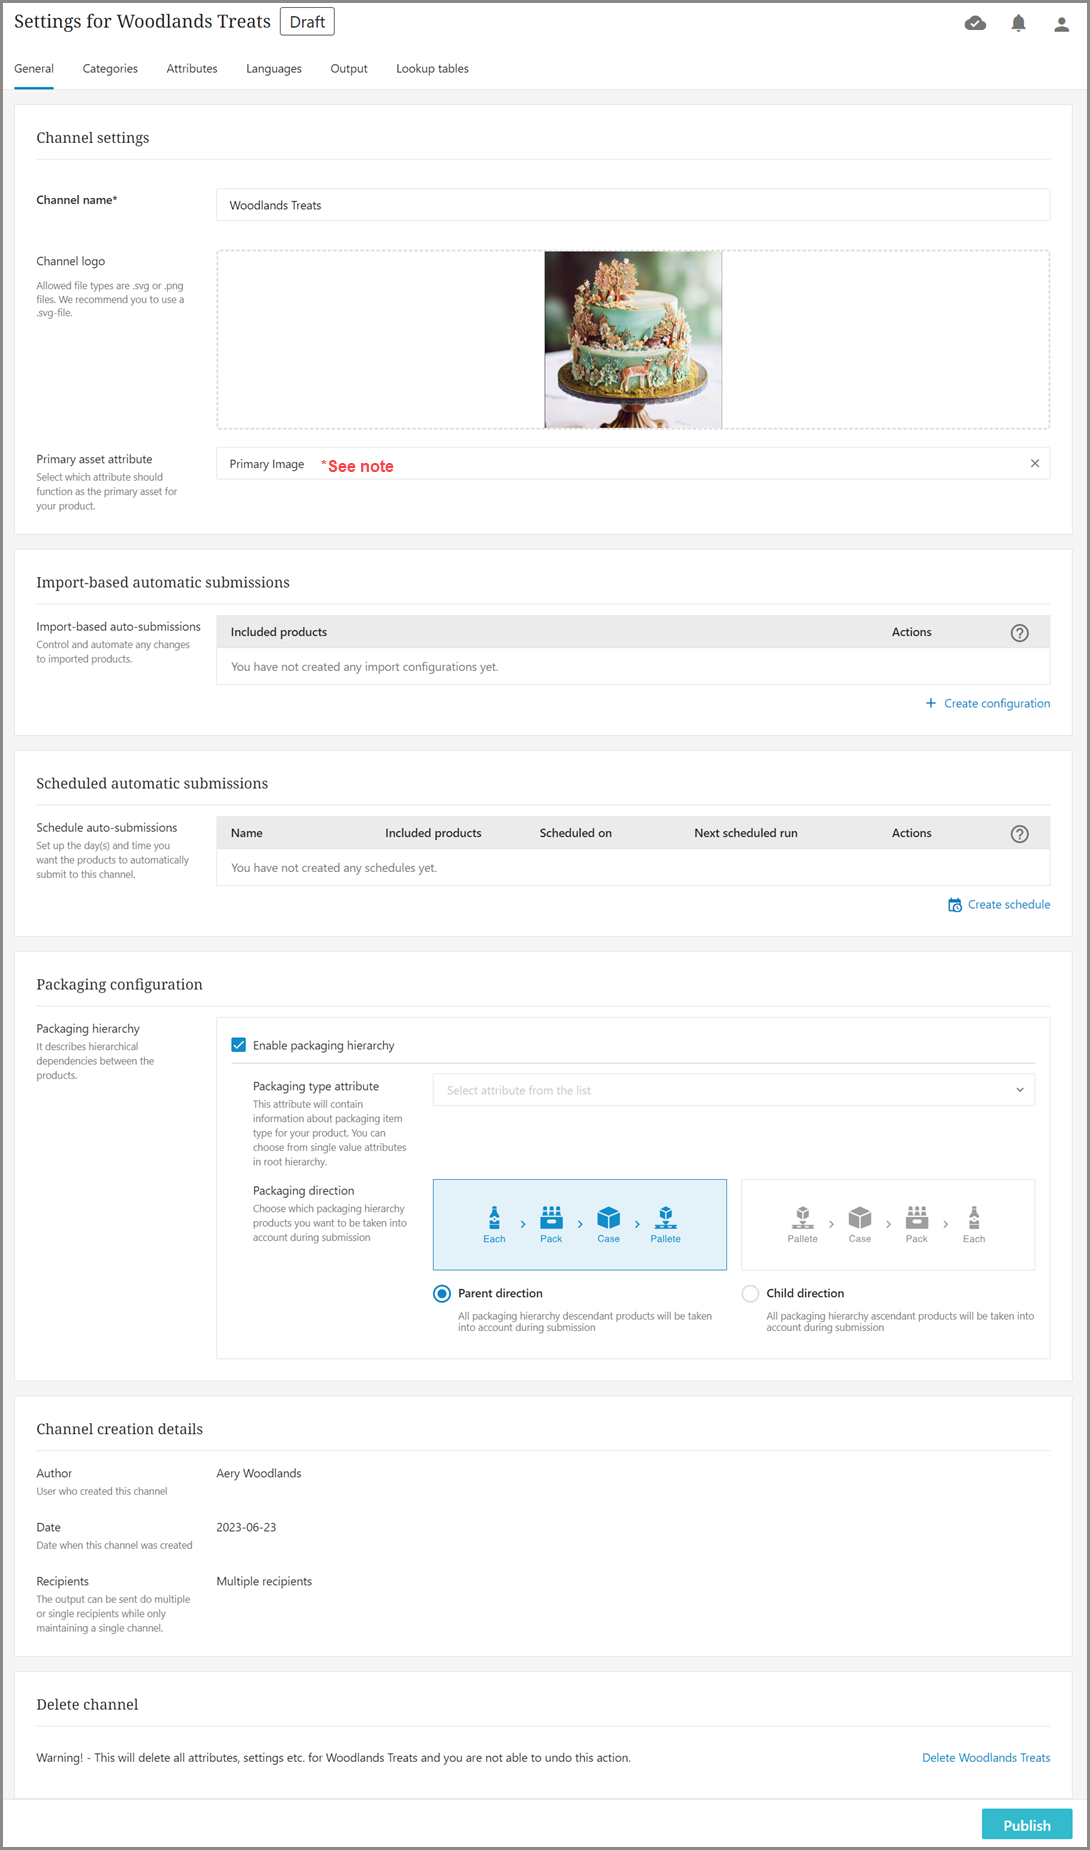Open the user profile icon
The width and height of the screenshot is (1090, 1850).
(x=1061, y=24)
